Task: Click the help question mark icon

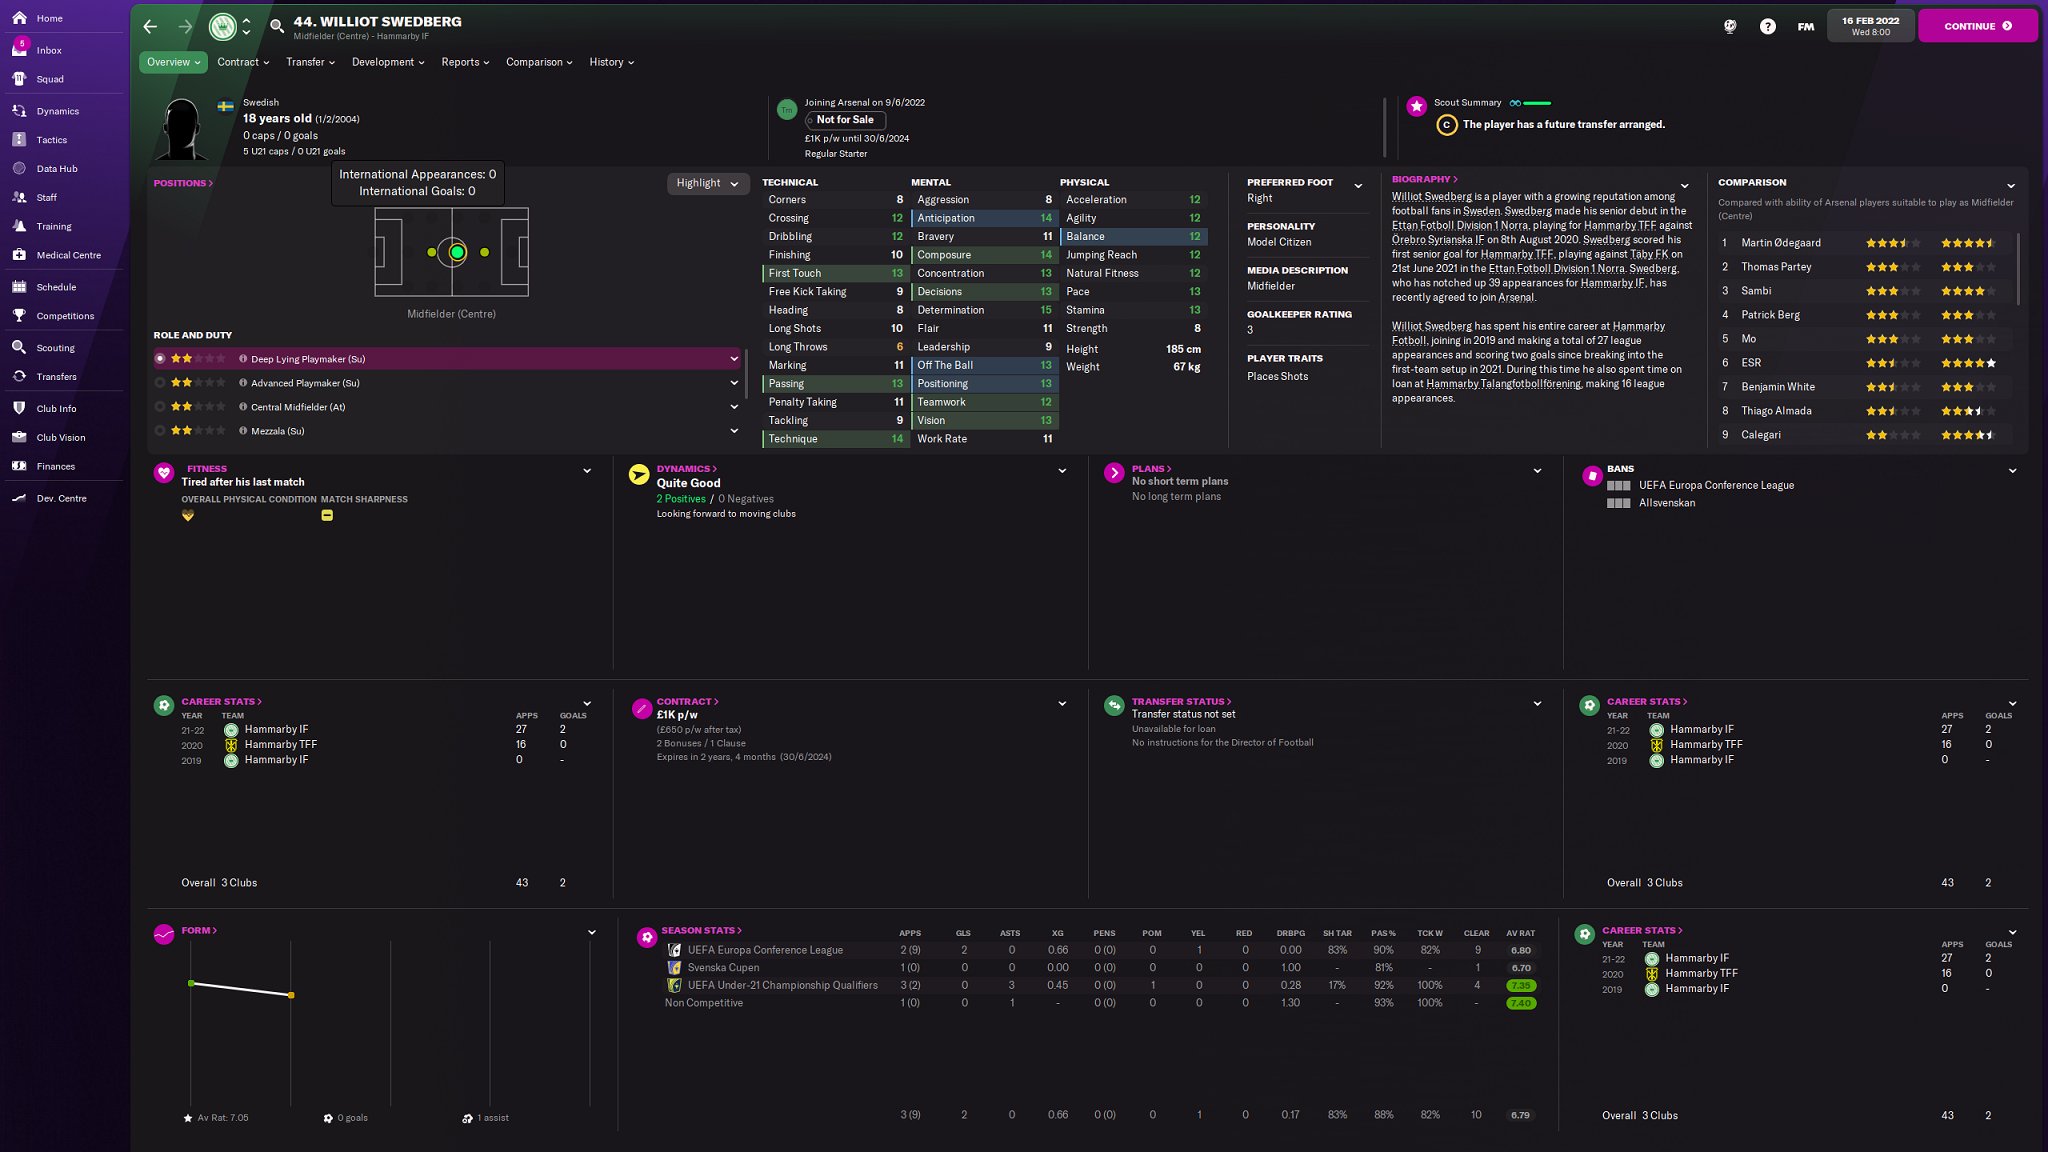Action: [x=1767, y=27]
